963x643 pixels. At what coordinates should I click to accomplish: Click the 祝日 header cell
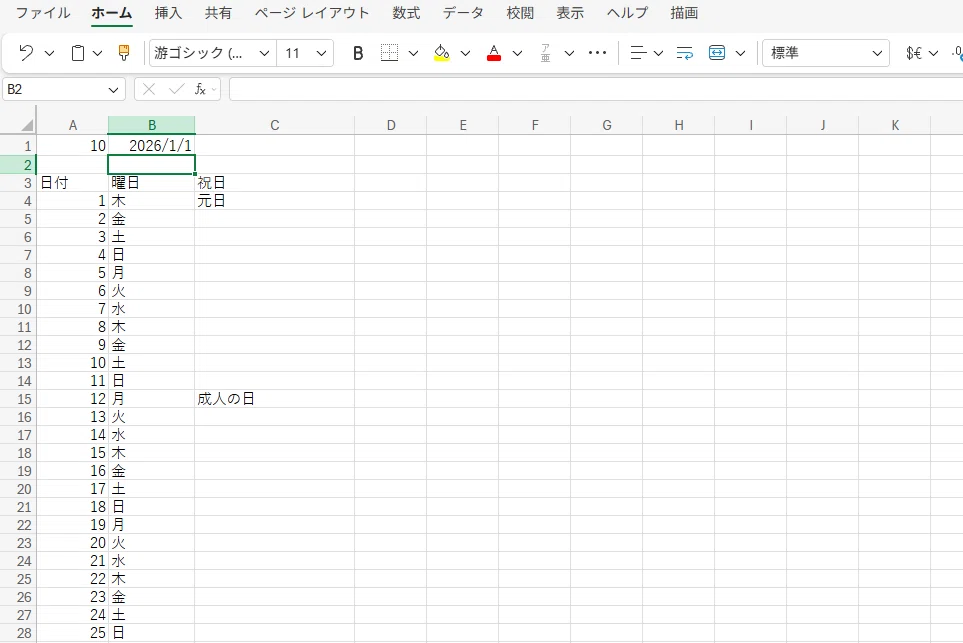275,183
